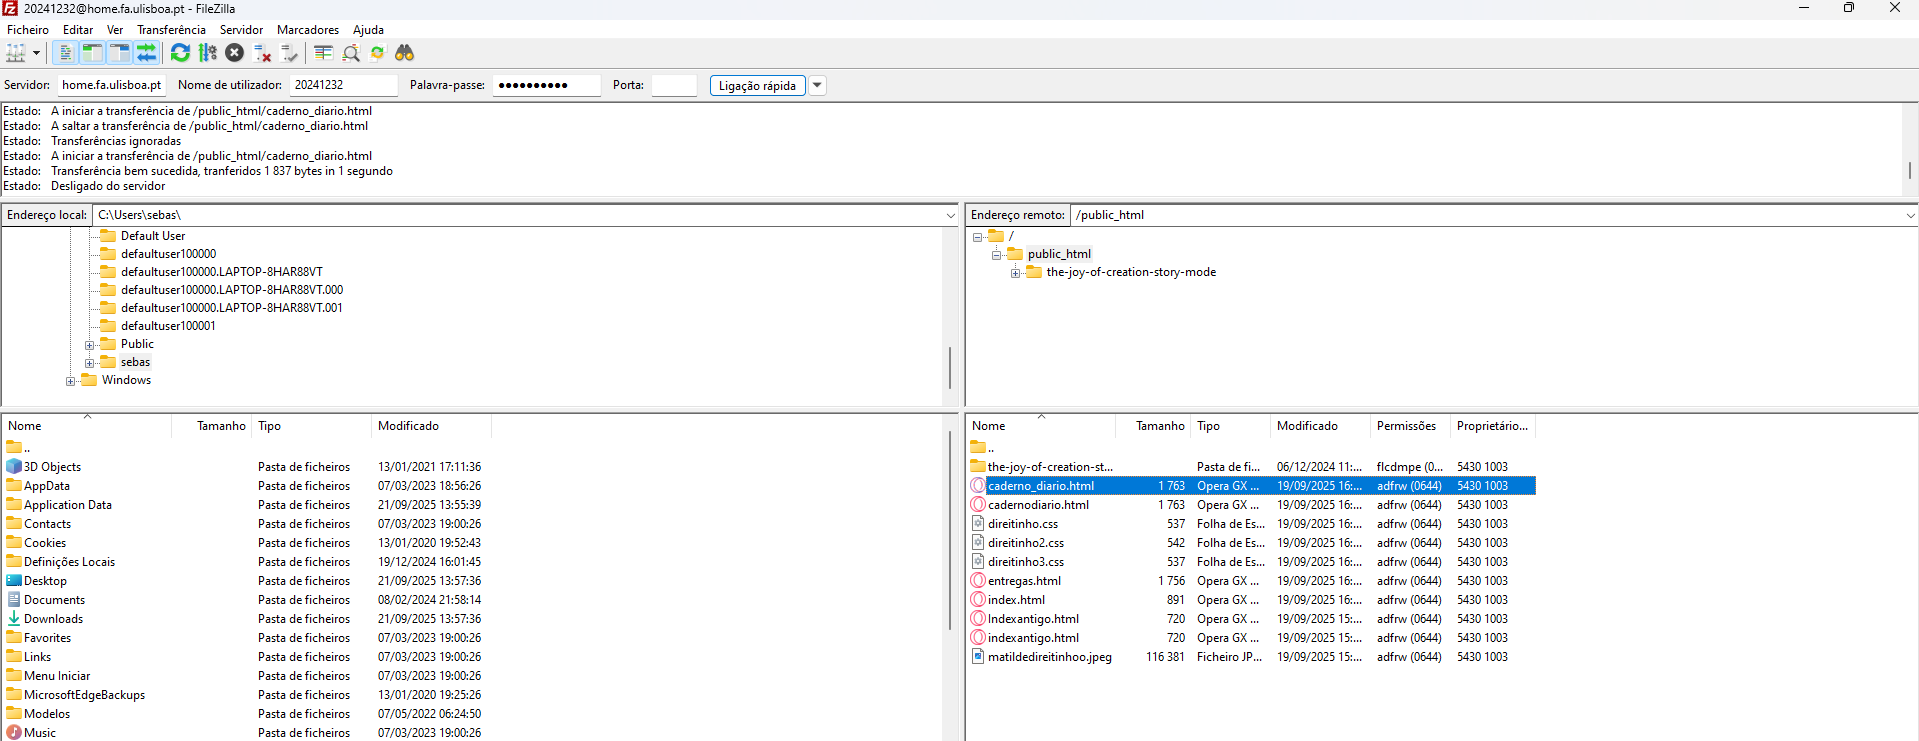Viewport: 1919px width, 741px height.
Task: Click the binoculars file search icon
Action: point(404,53)
